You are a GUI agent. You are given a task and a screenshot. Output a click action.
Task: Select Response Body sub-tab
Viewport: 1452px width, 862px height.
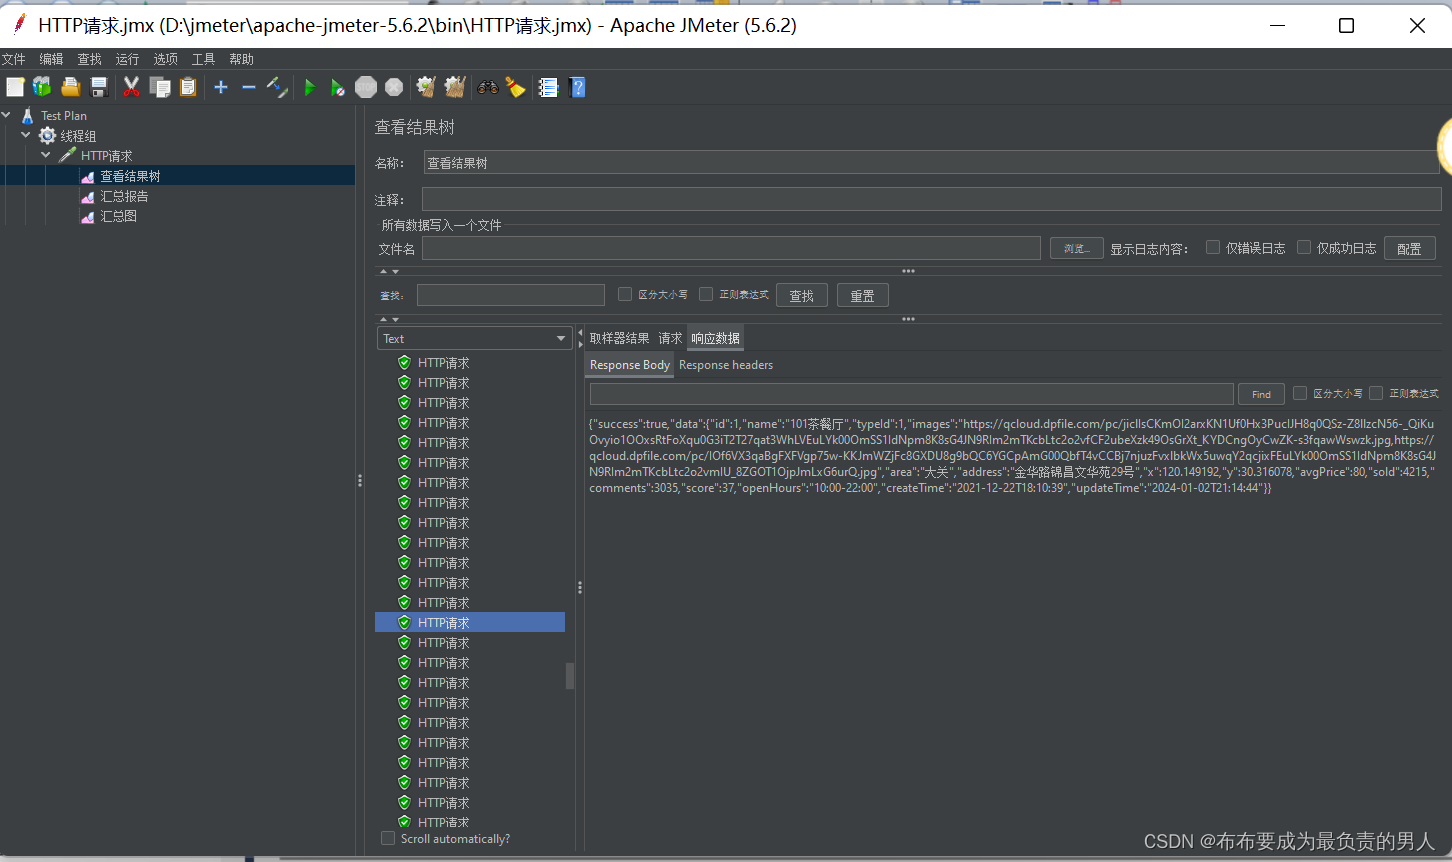pyautogui.click(x=630, y=365)
